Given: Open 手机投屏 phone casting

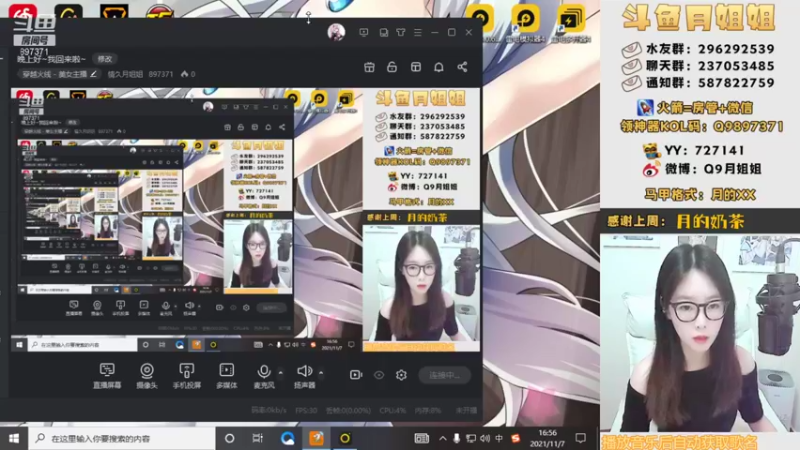Looking at the screenshot, I should tap(187, 376).
